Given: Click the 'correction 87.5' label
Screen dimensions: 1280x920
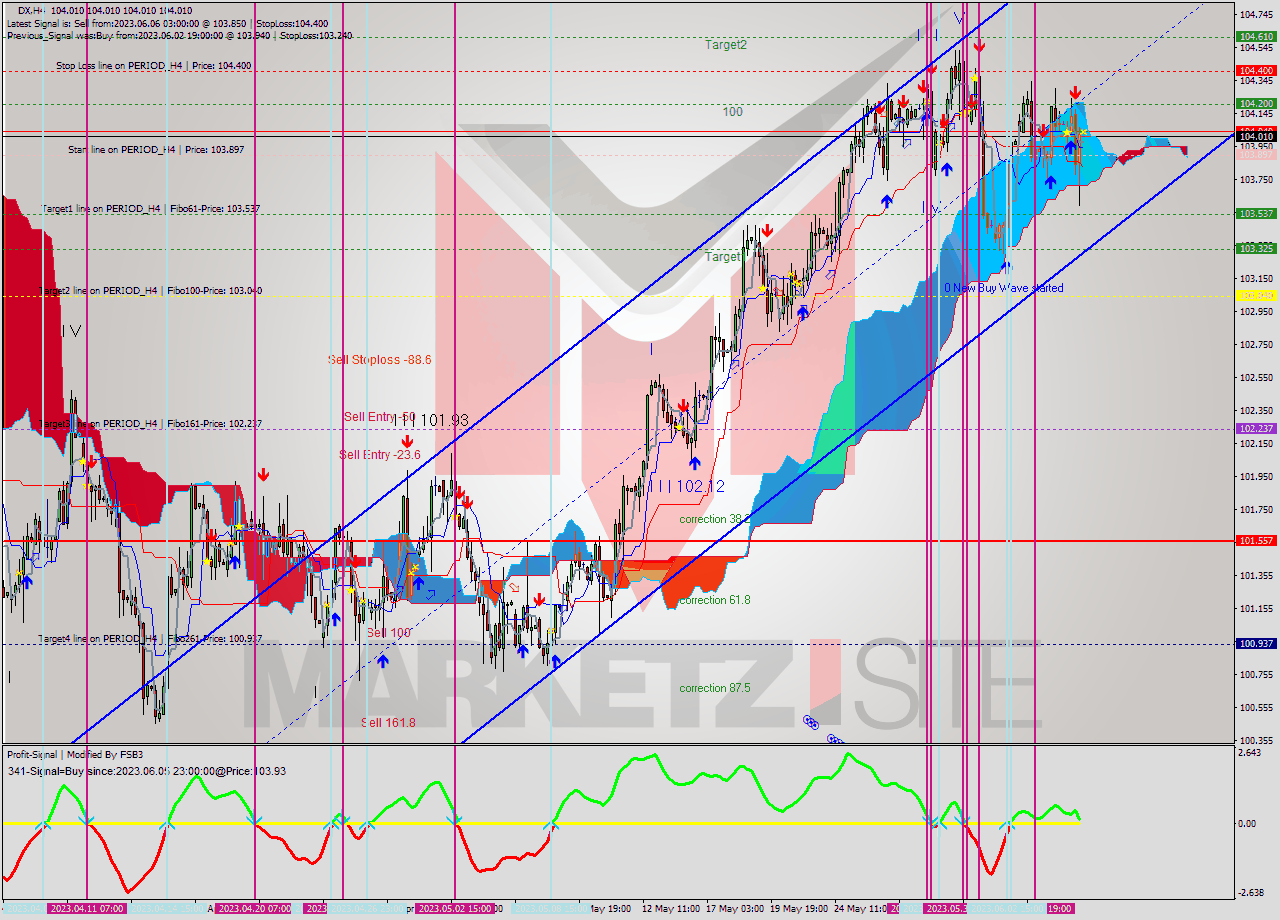Looking at the screenshot, I should coord(715,688).
